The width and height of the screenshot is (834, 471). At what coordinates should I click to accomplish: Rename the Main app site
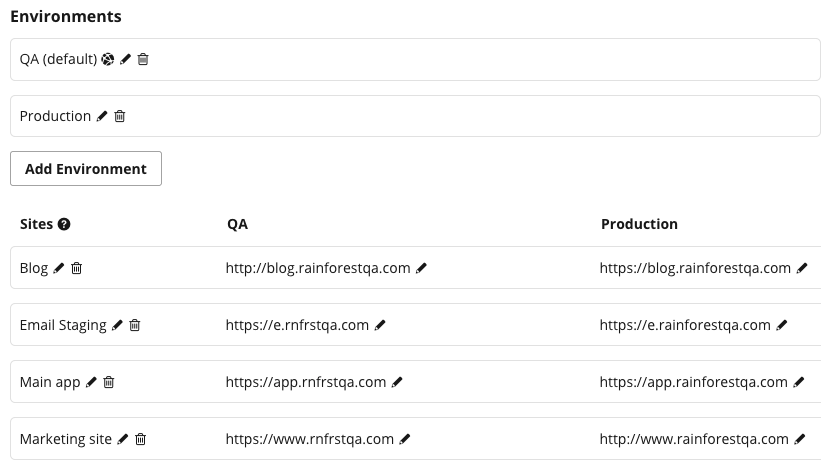[91, 382]
